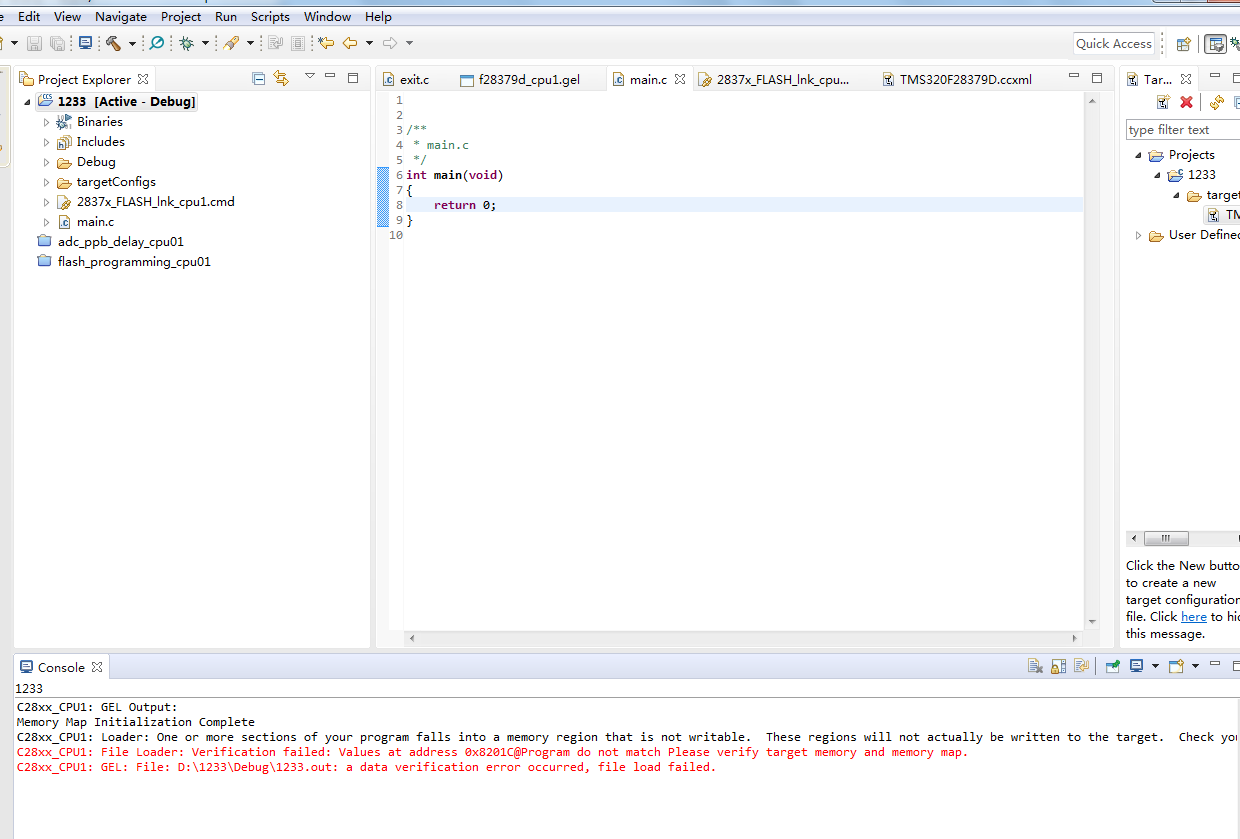Screen dimensions: 1240x839
Task: Expand the targetConfigs folder node
Action: pos(46,182)
